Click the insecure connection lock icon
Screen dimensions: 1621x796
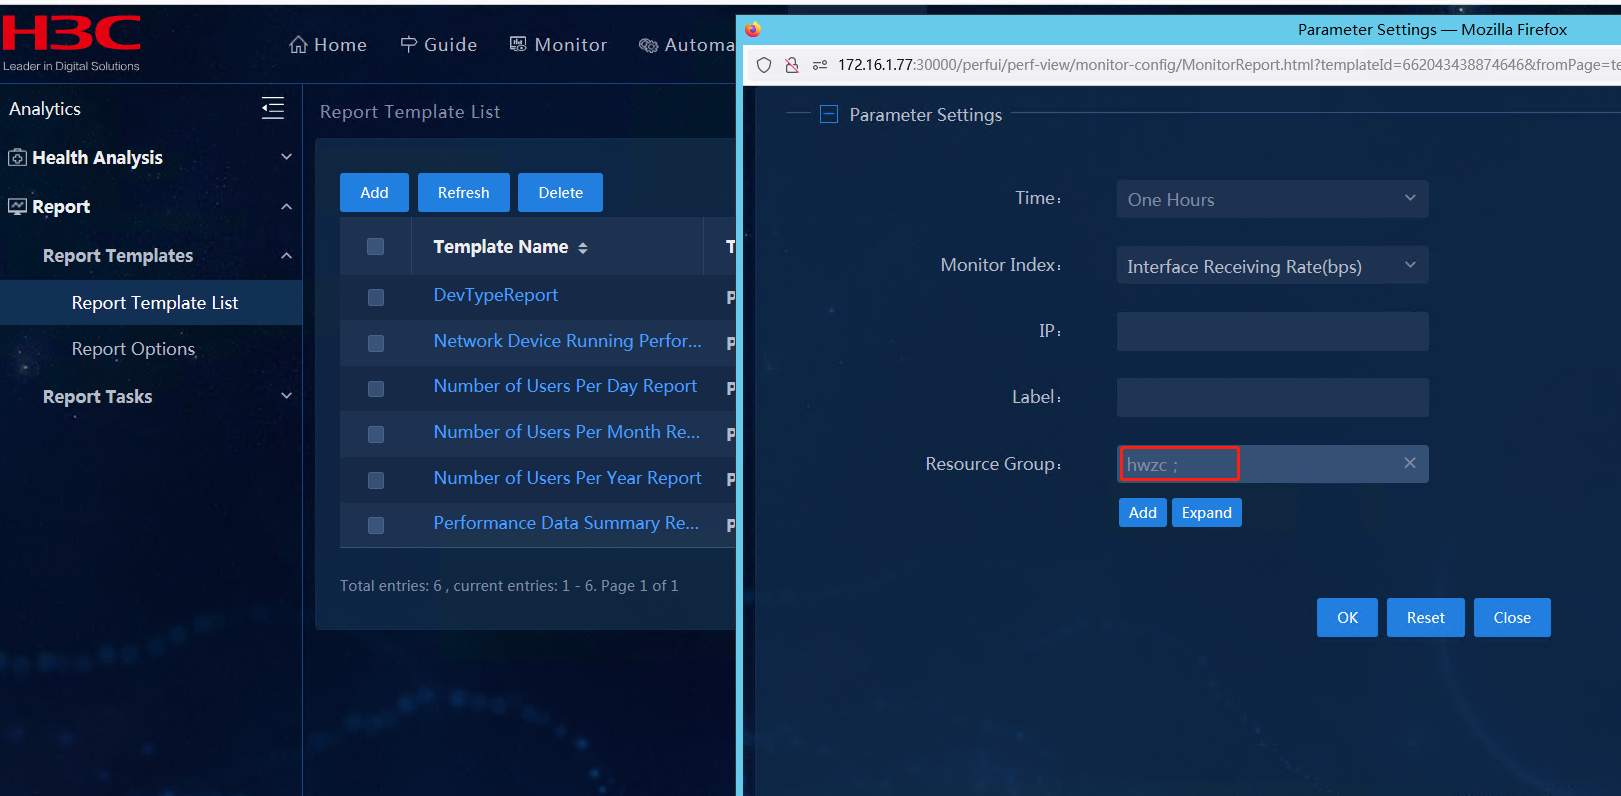(792, 65)
